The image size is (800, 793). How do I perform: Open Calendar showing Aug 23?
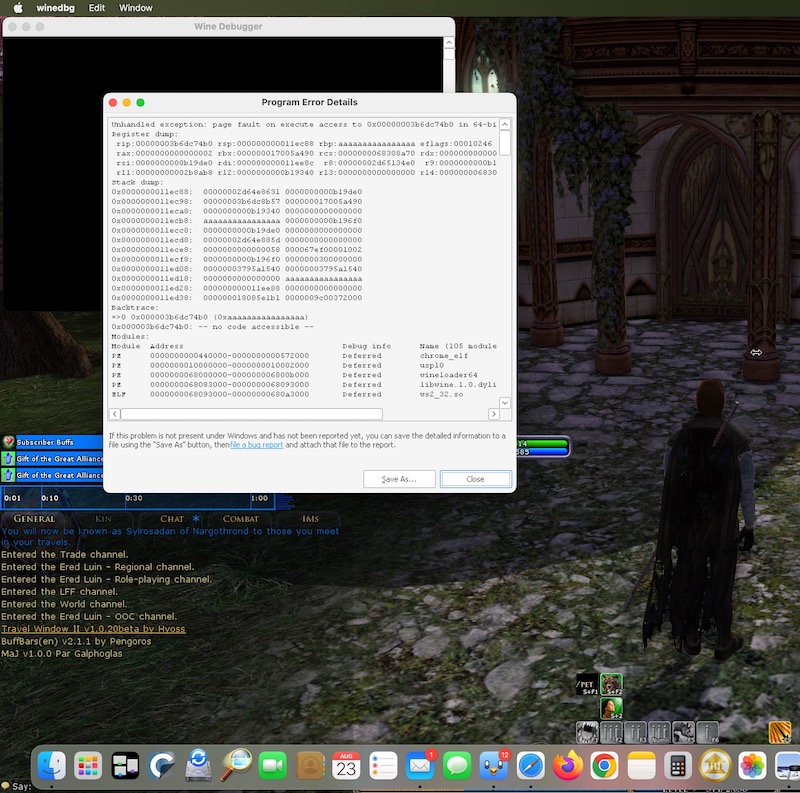pyautogui.click(x=346, y=765)
